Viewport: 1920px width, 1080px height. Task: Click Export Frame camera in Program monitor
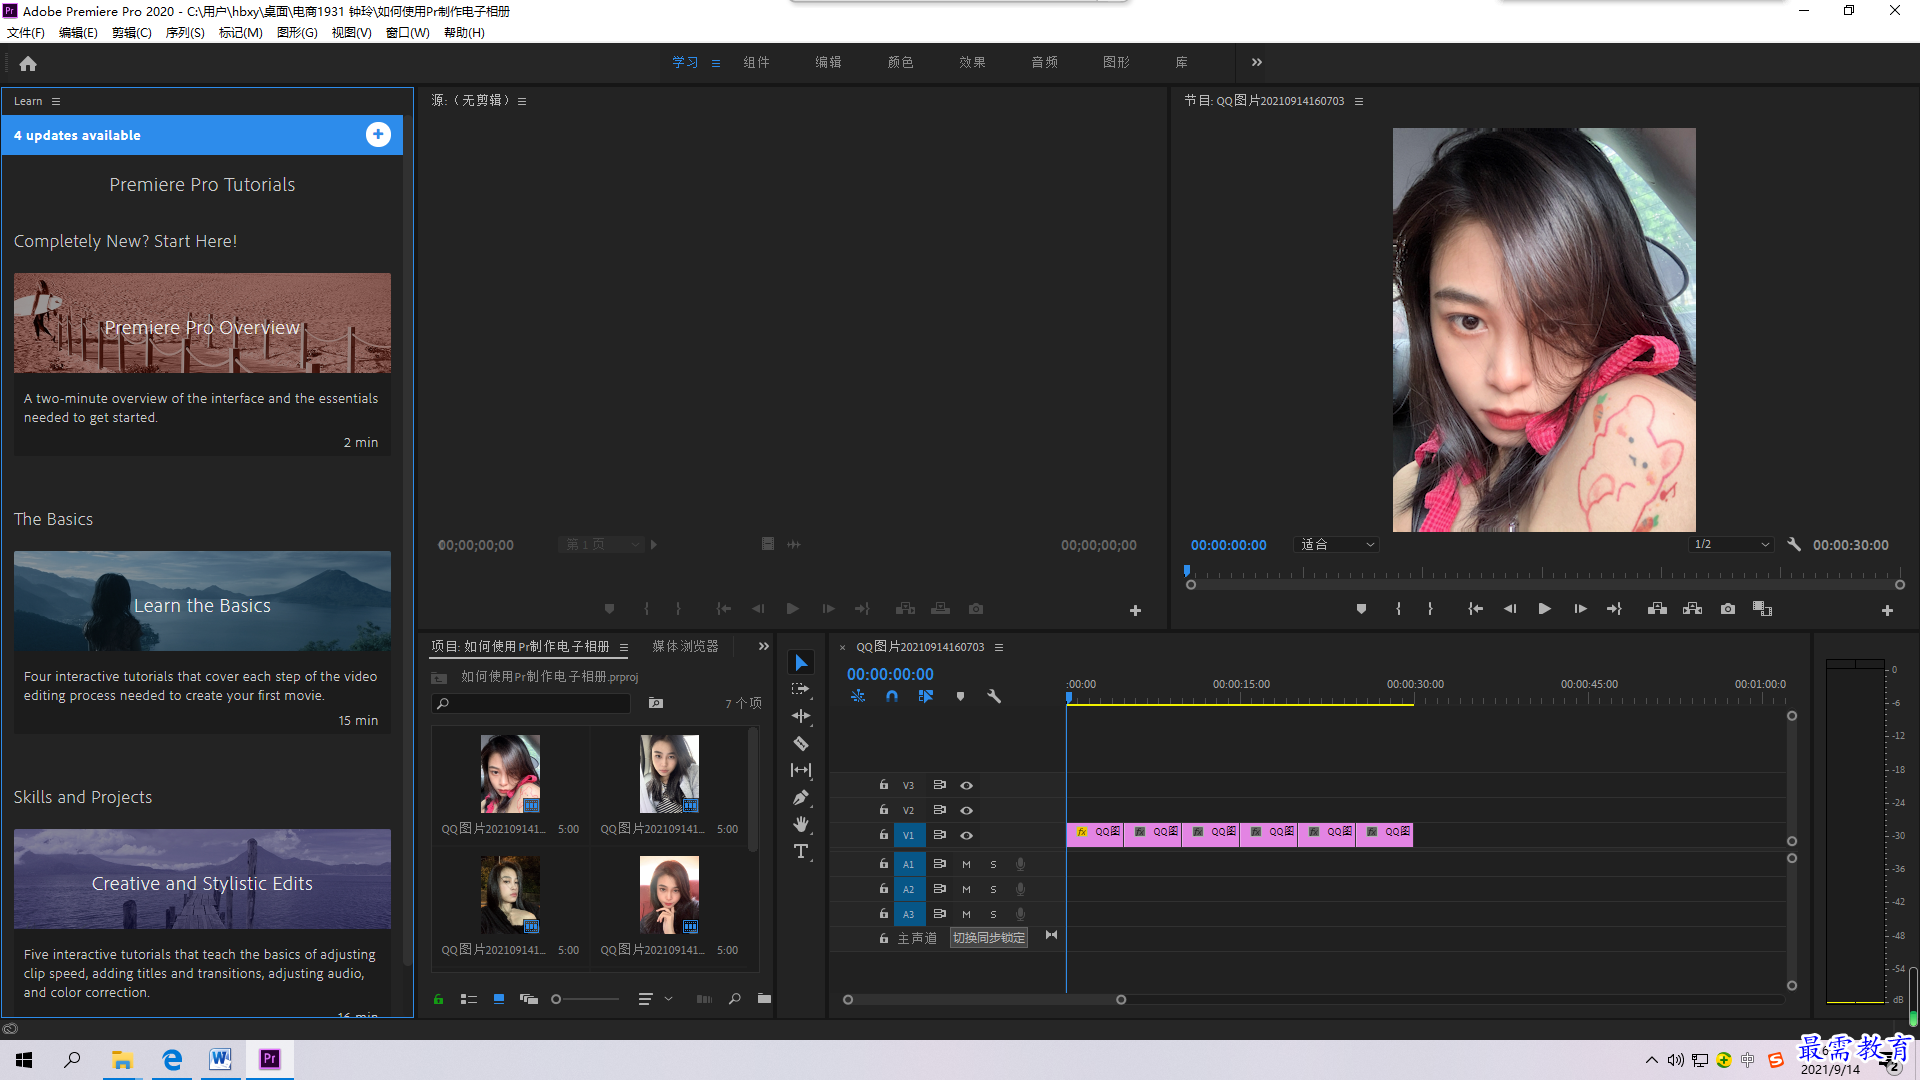pos(1727,609)
